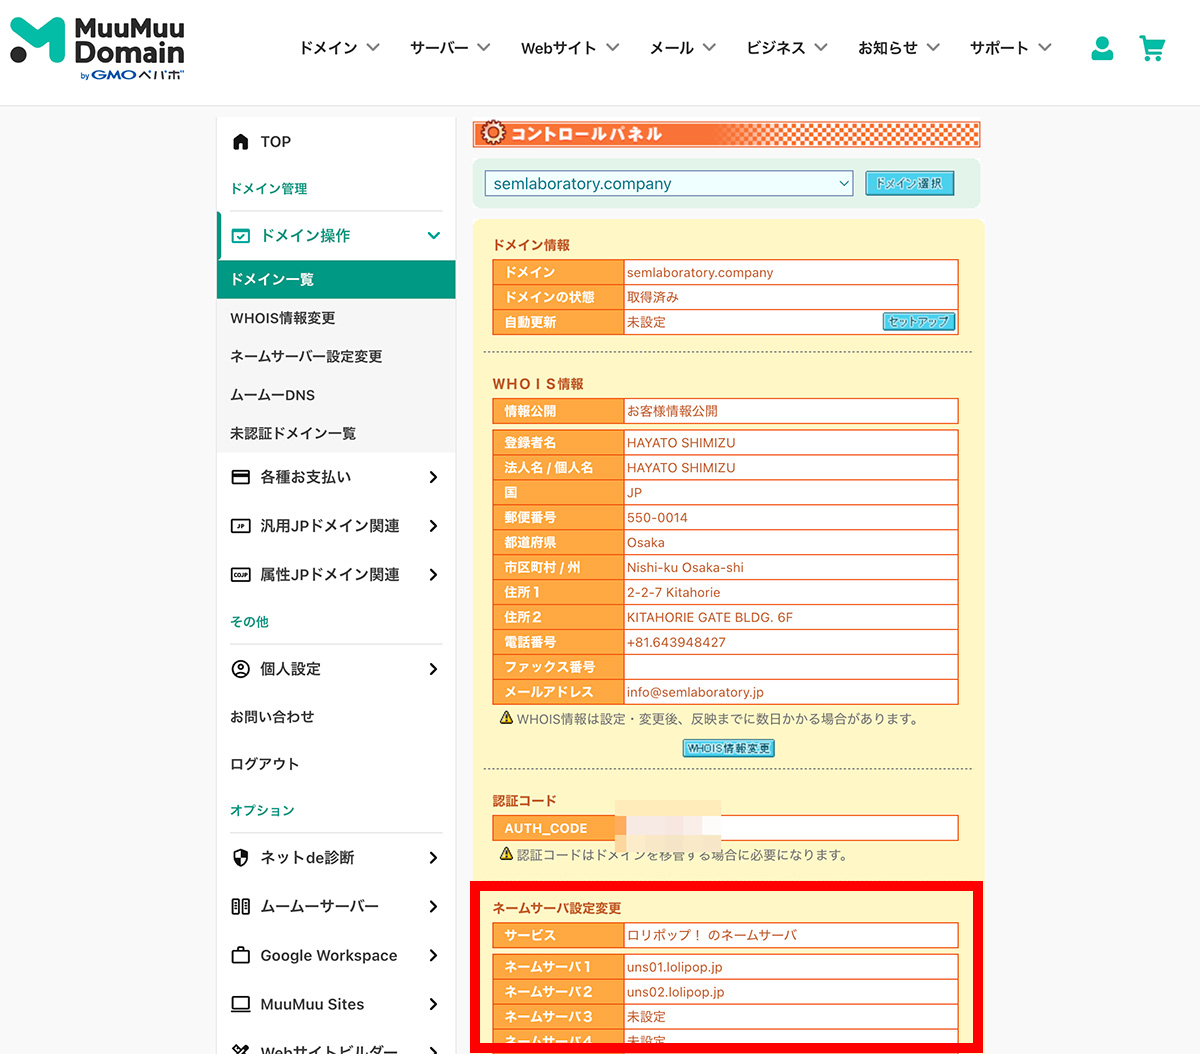Click the home icon beside TOP
Viewport: 1200px width, 1054px height.
pos(240,142)
